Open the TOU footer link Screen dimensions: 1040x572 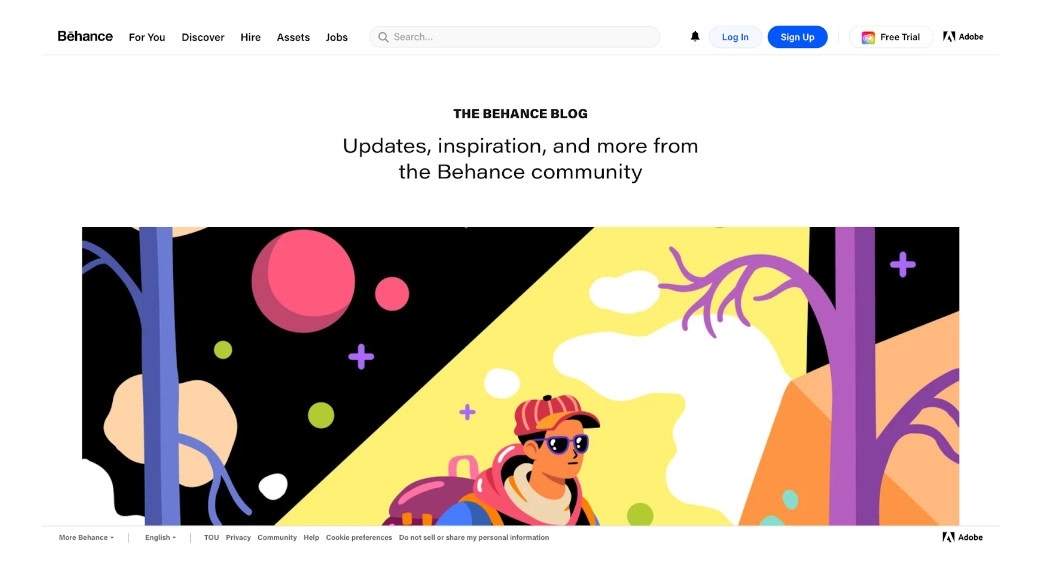[211, 537]
